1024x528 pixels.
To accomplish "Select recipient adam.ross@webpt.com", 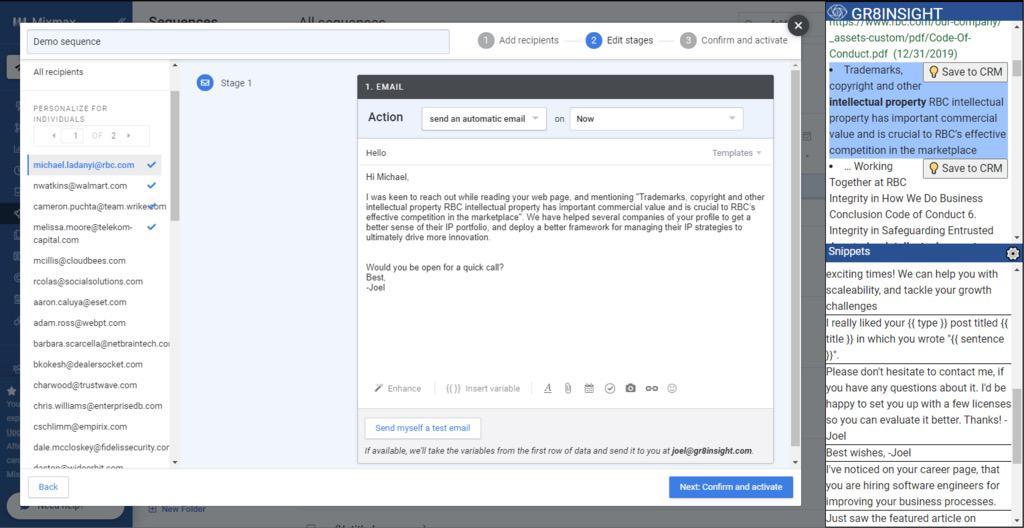I will (x=79, y=323).
